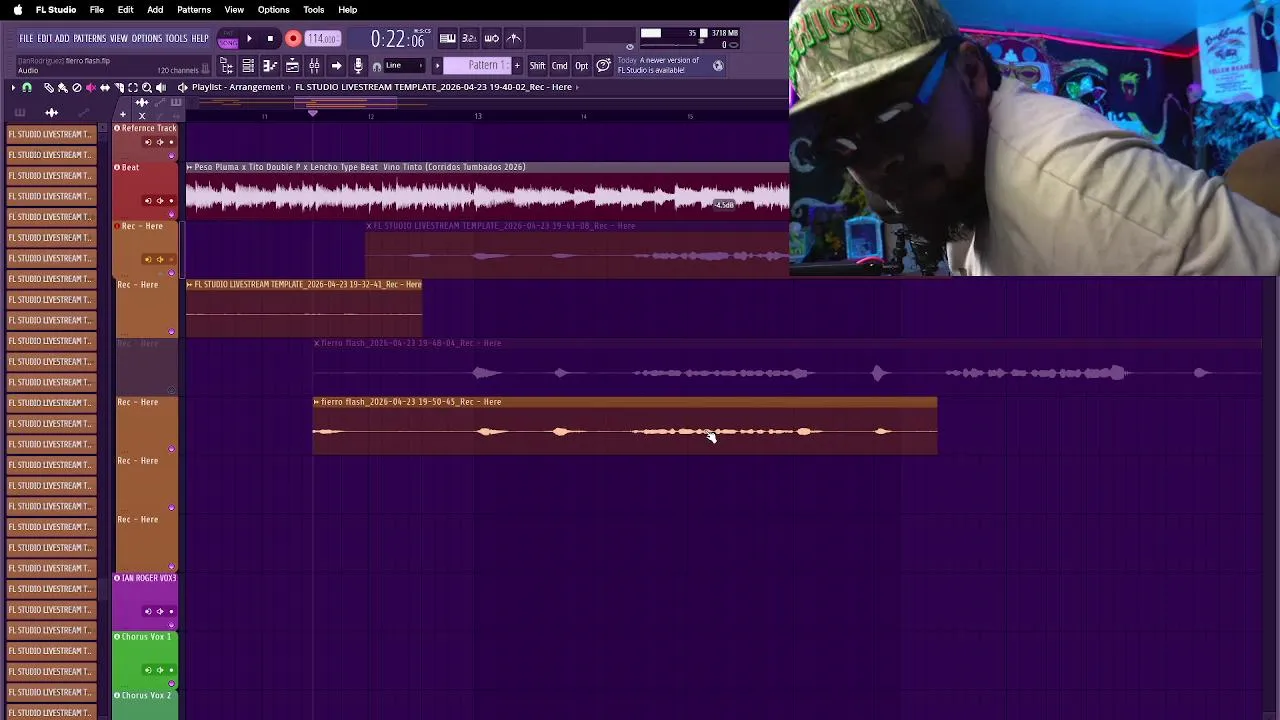Viewport: 1280px width, 720px height.
Task: Click the Cmd modifier button
Action: 559,66
